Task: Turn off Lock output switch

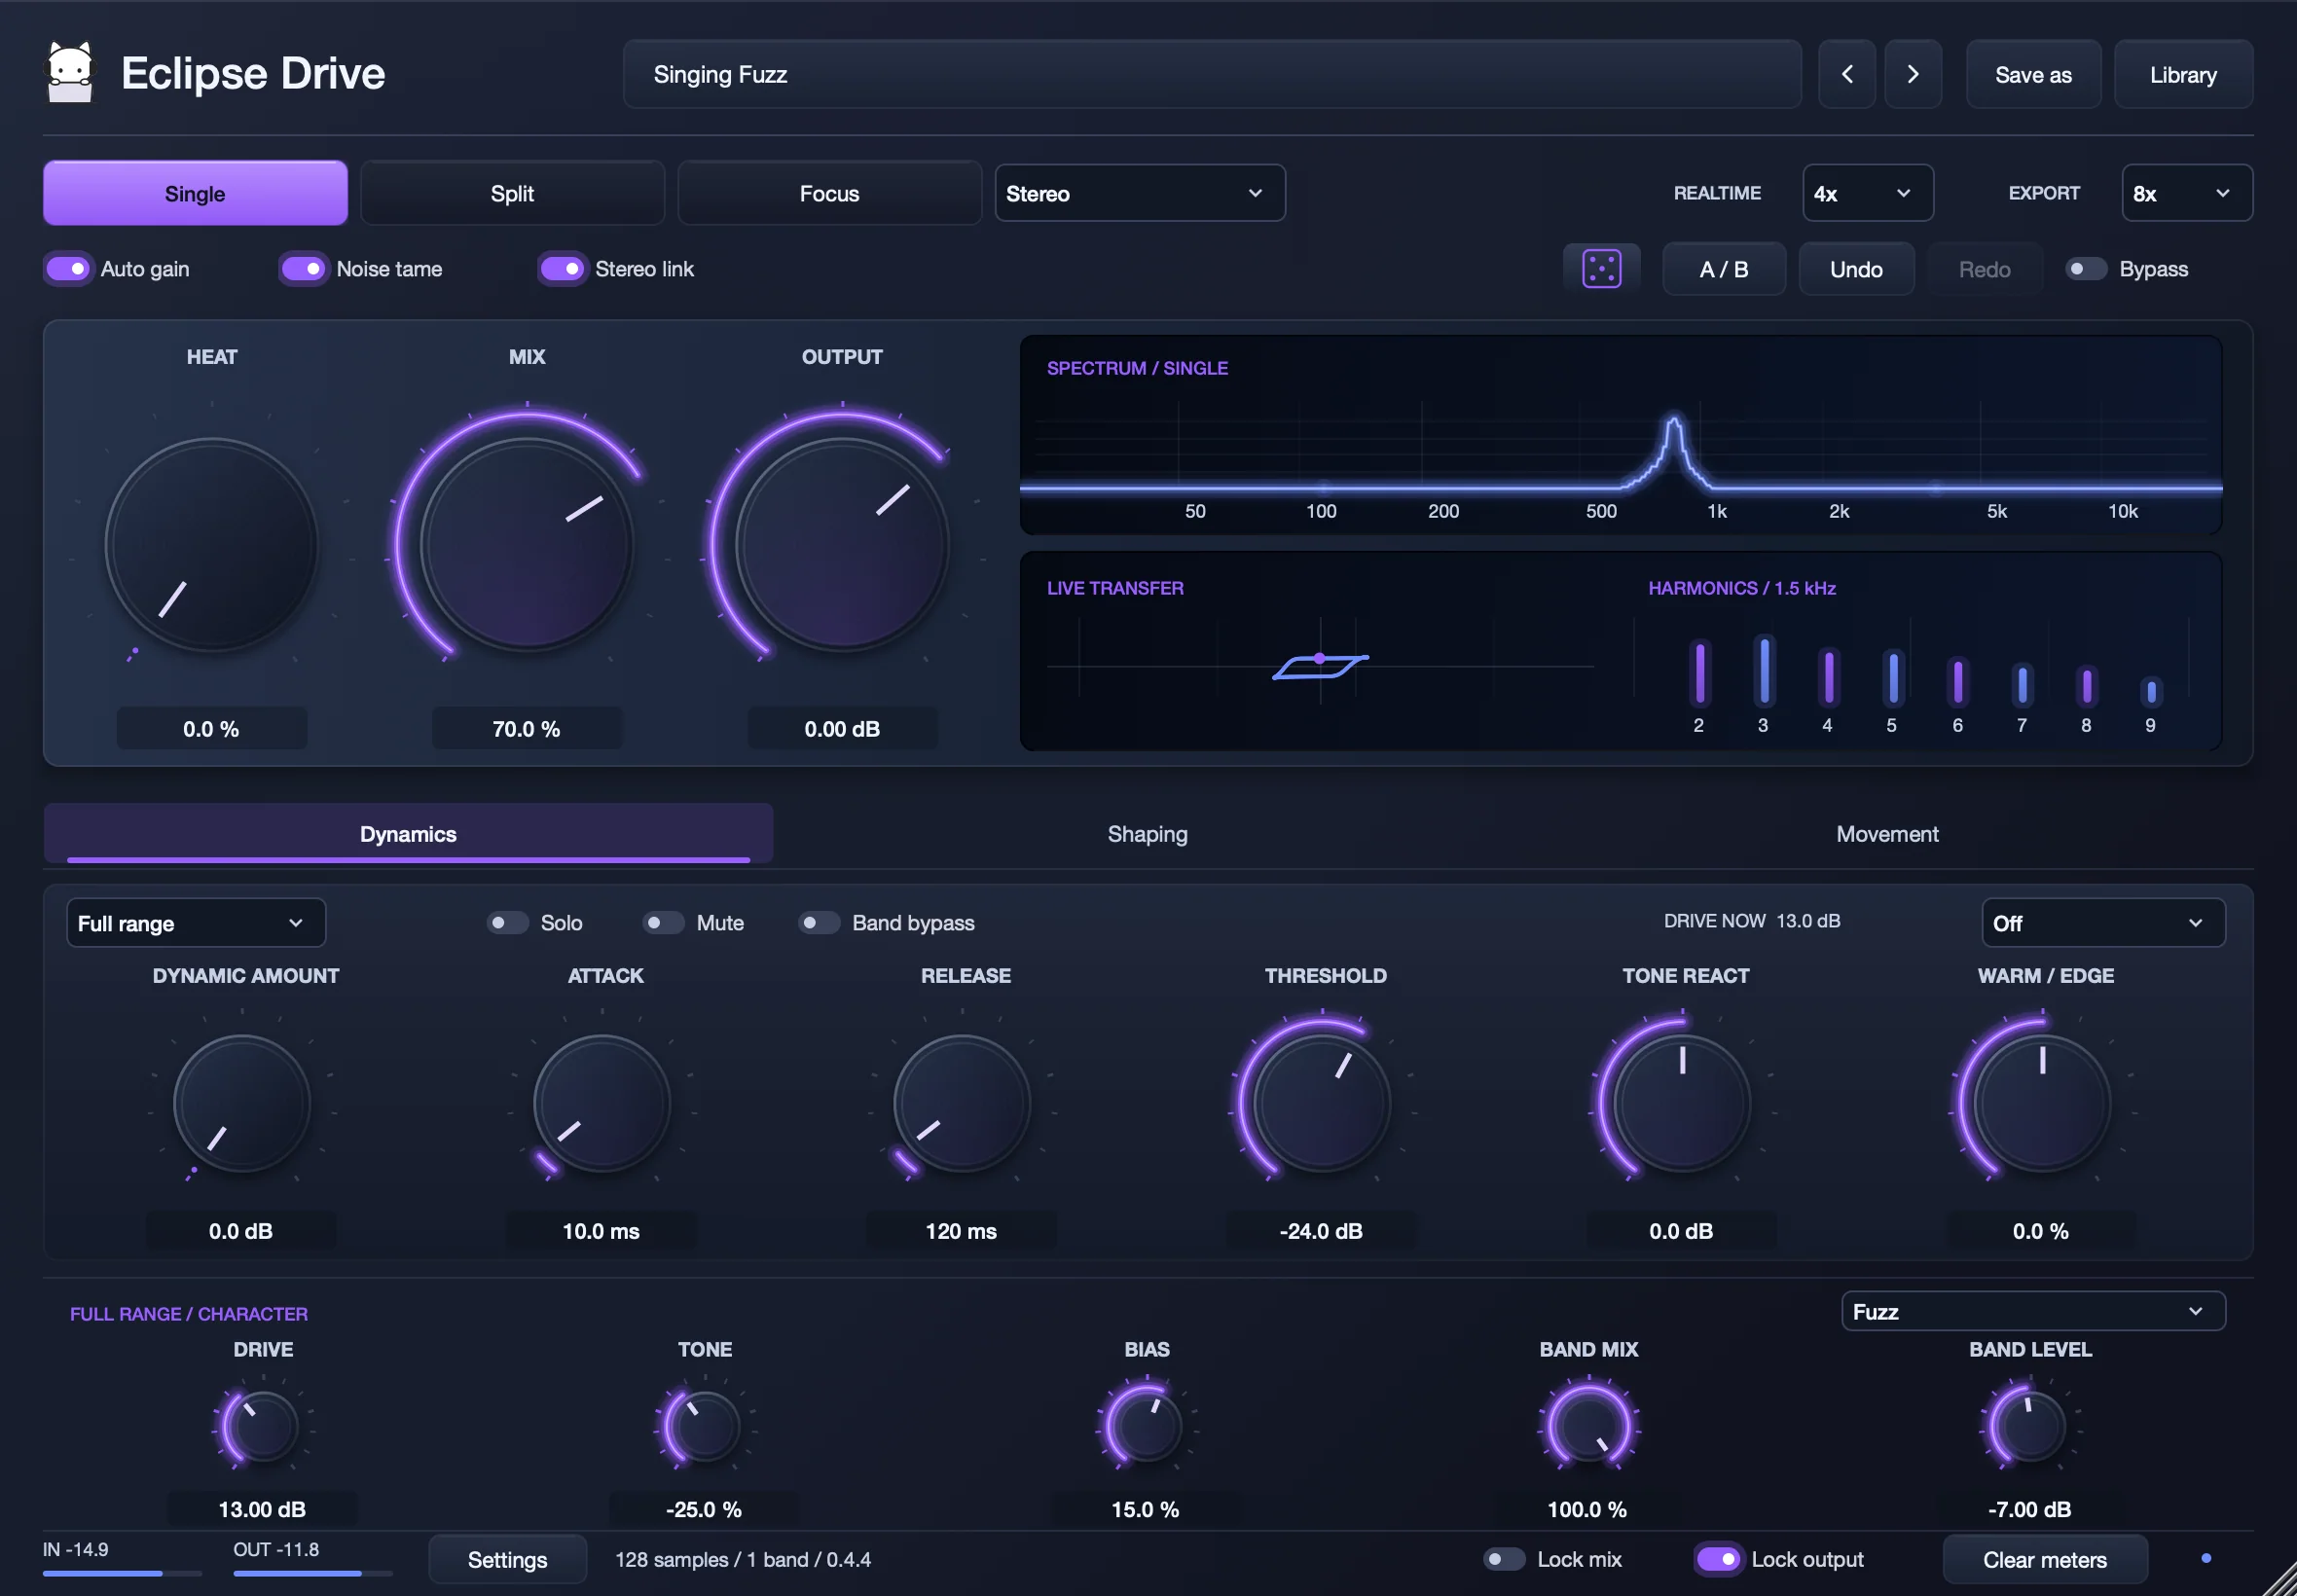Action: pos(1719,1559)
